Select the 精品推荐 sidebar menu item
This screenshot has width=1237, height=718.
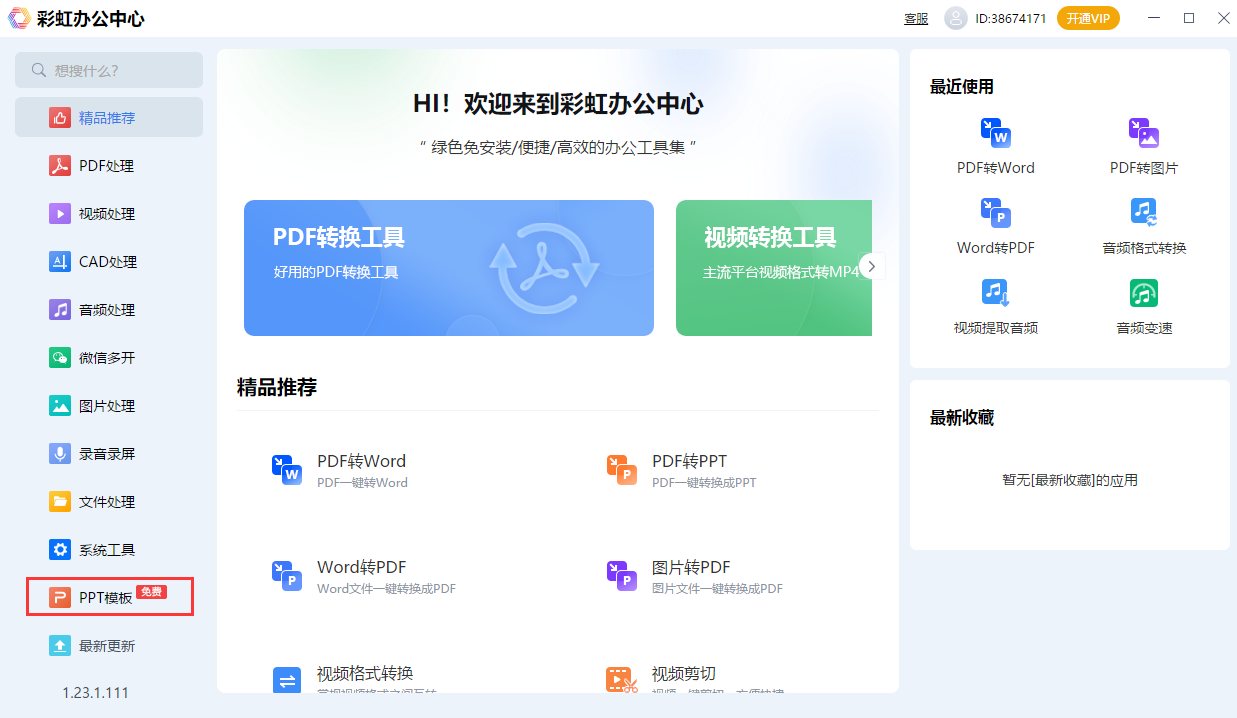point(109,117)
